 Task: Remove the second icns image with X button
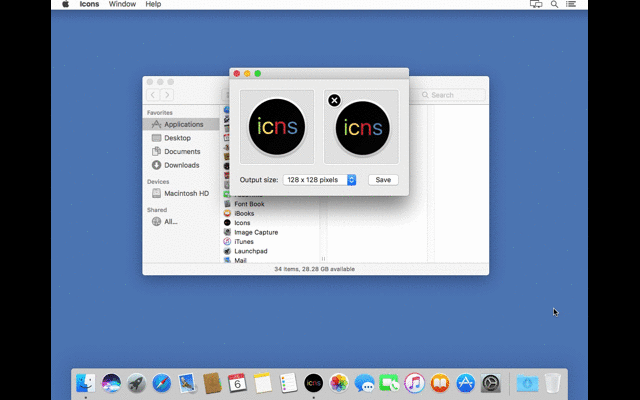pos(334,100)
